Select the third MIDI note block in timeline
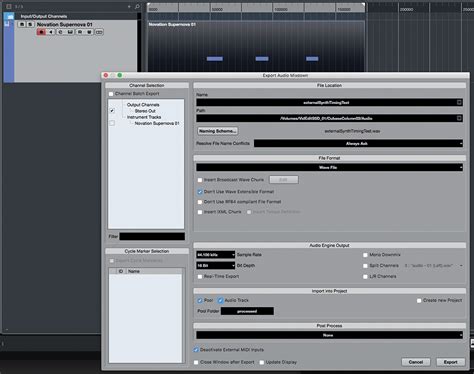Viewport: 474px width, 374px height. [312, 59]
